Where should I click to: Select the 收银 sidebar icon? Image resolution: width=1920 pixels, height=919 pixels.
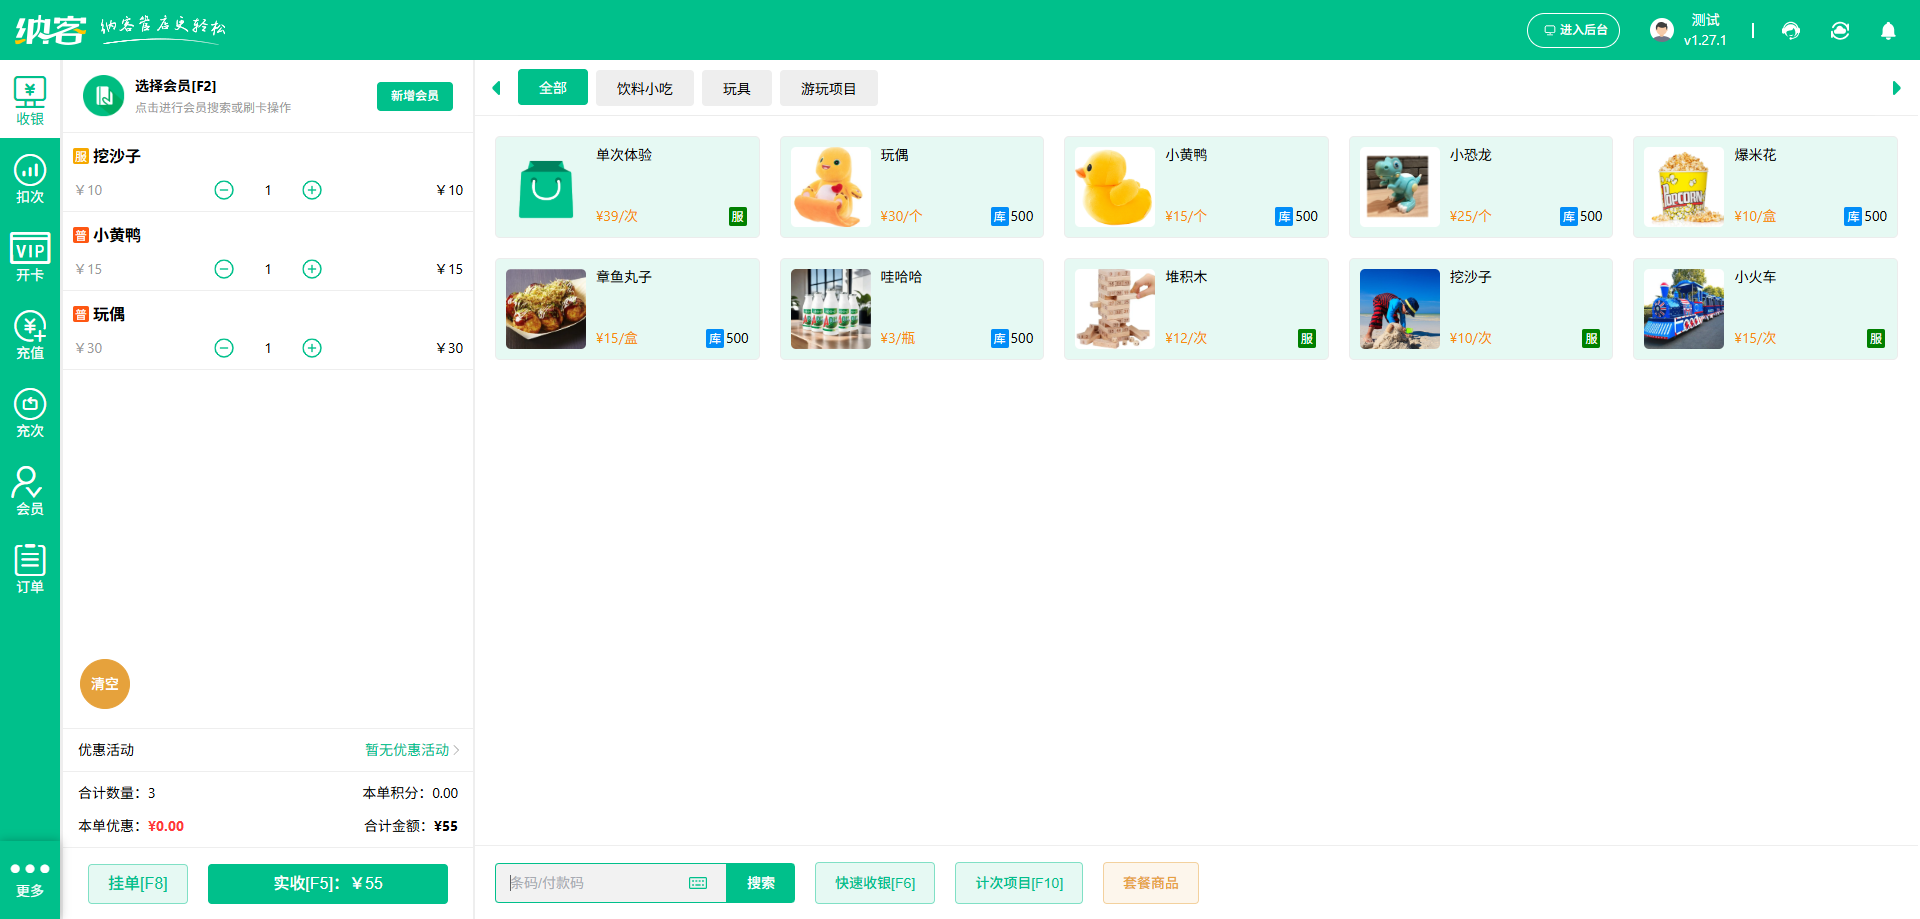click(30, 98)
